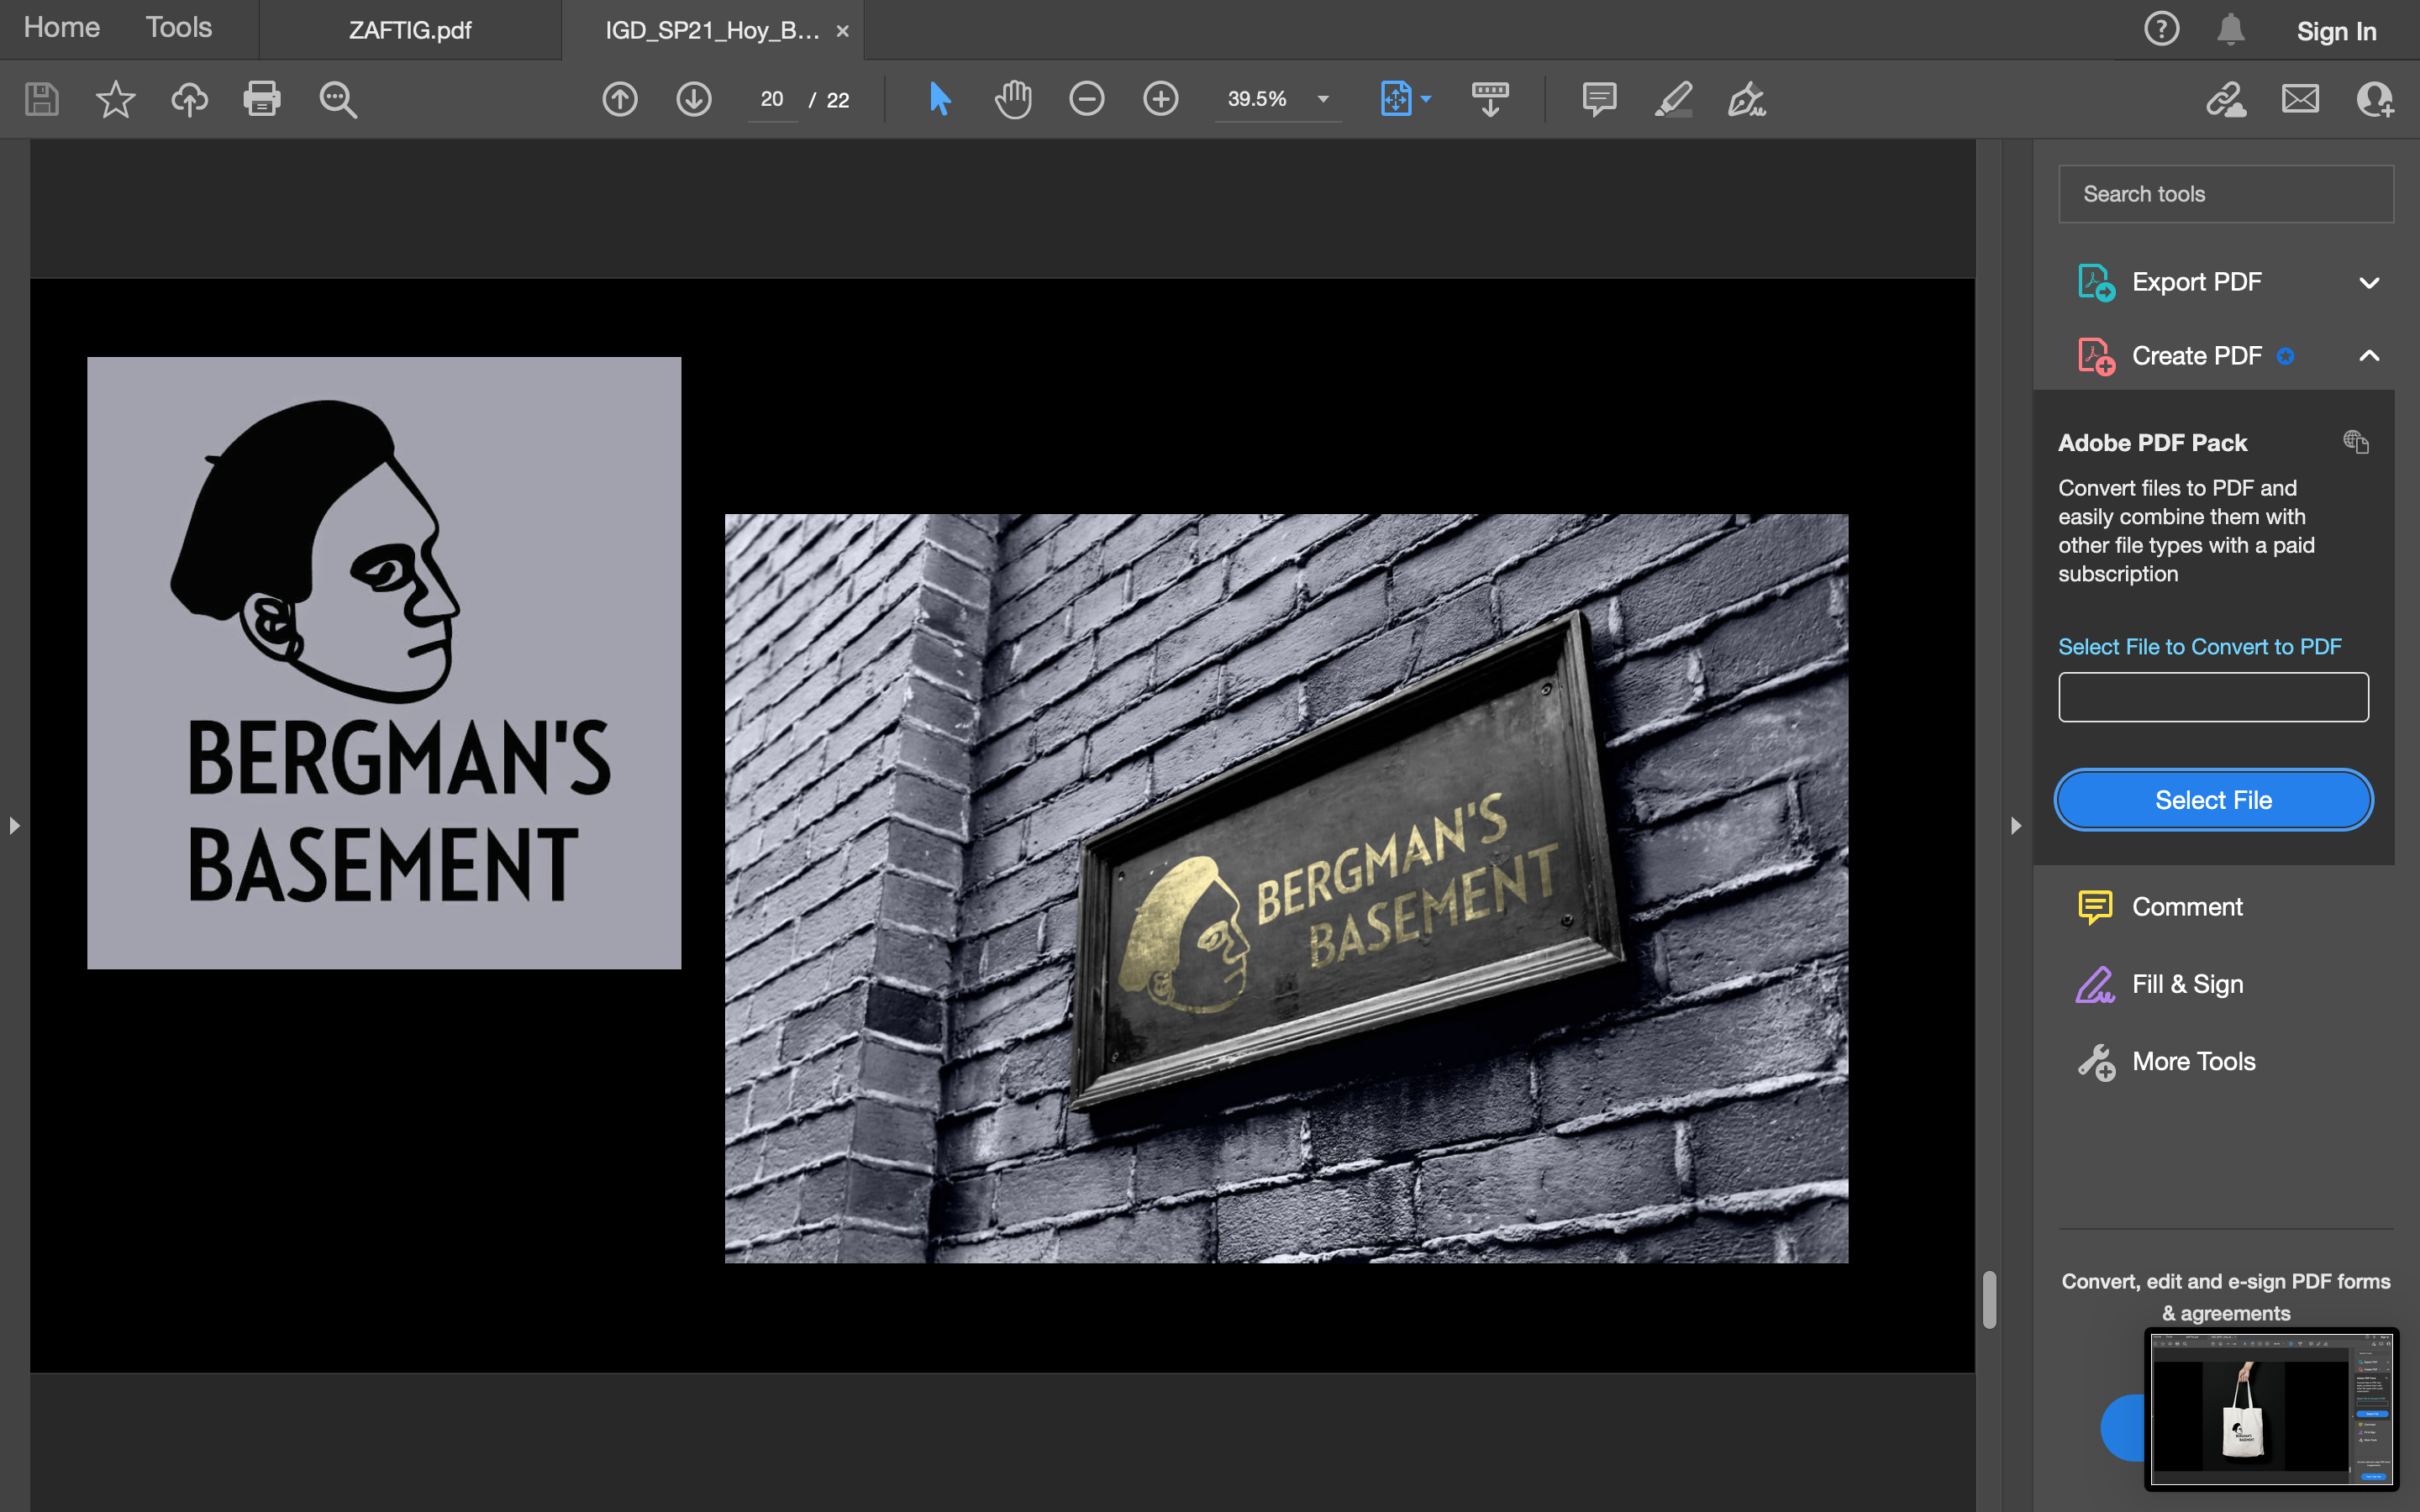
Task: Send file by email icon
Action: tap(2300, 99)
